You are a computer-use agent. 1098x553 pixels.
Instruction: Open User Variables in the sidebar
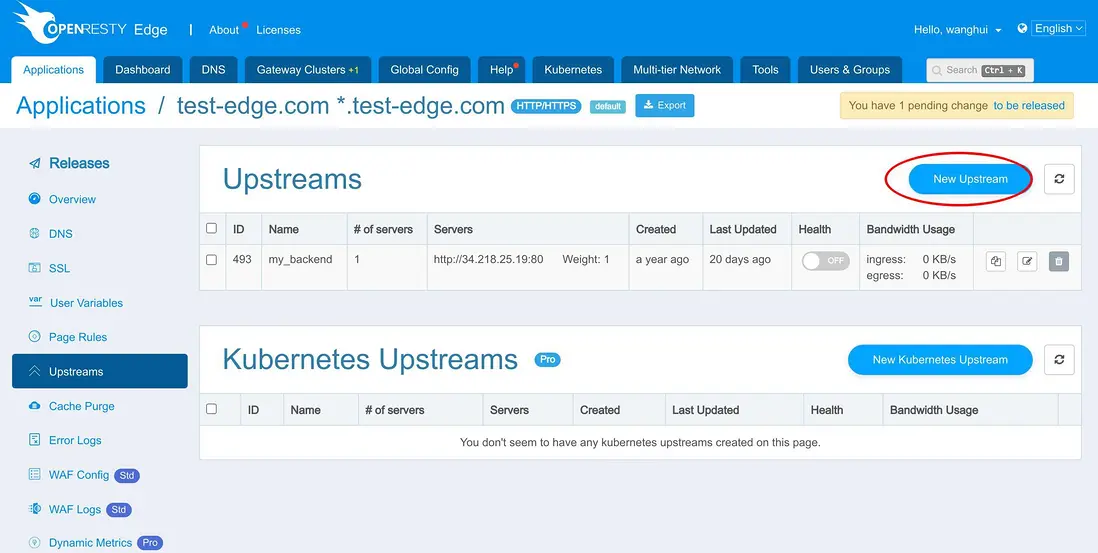[x=86, y=302]
